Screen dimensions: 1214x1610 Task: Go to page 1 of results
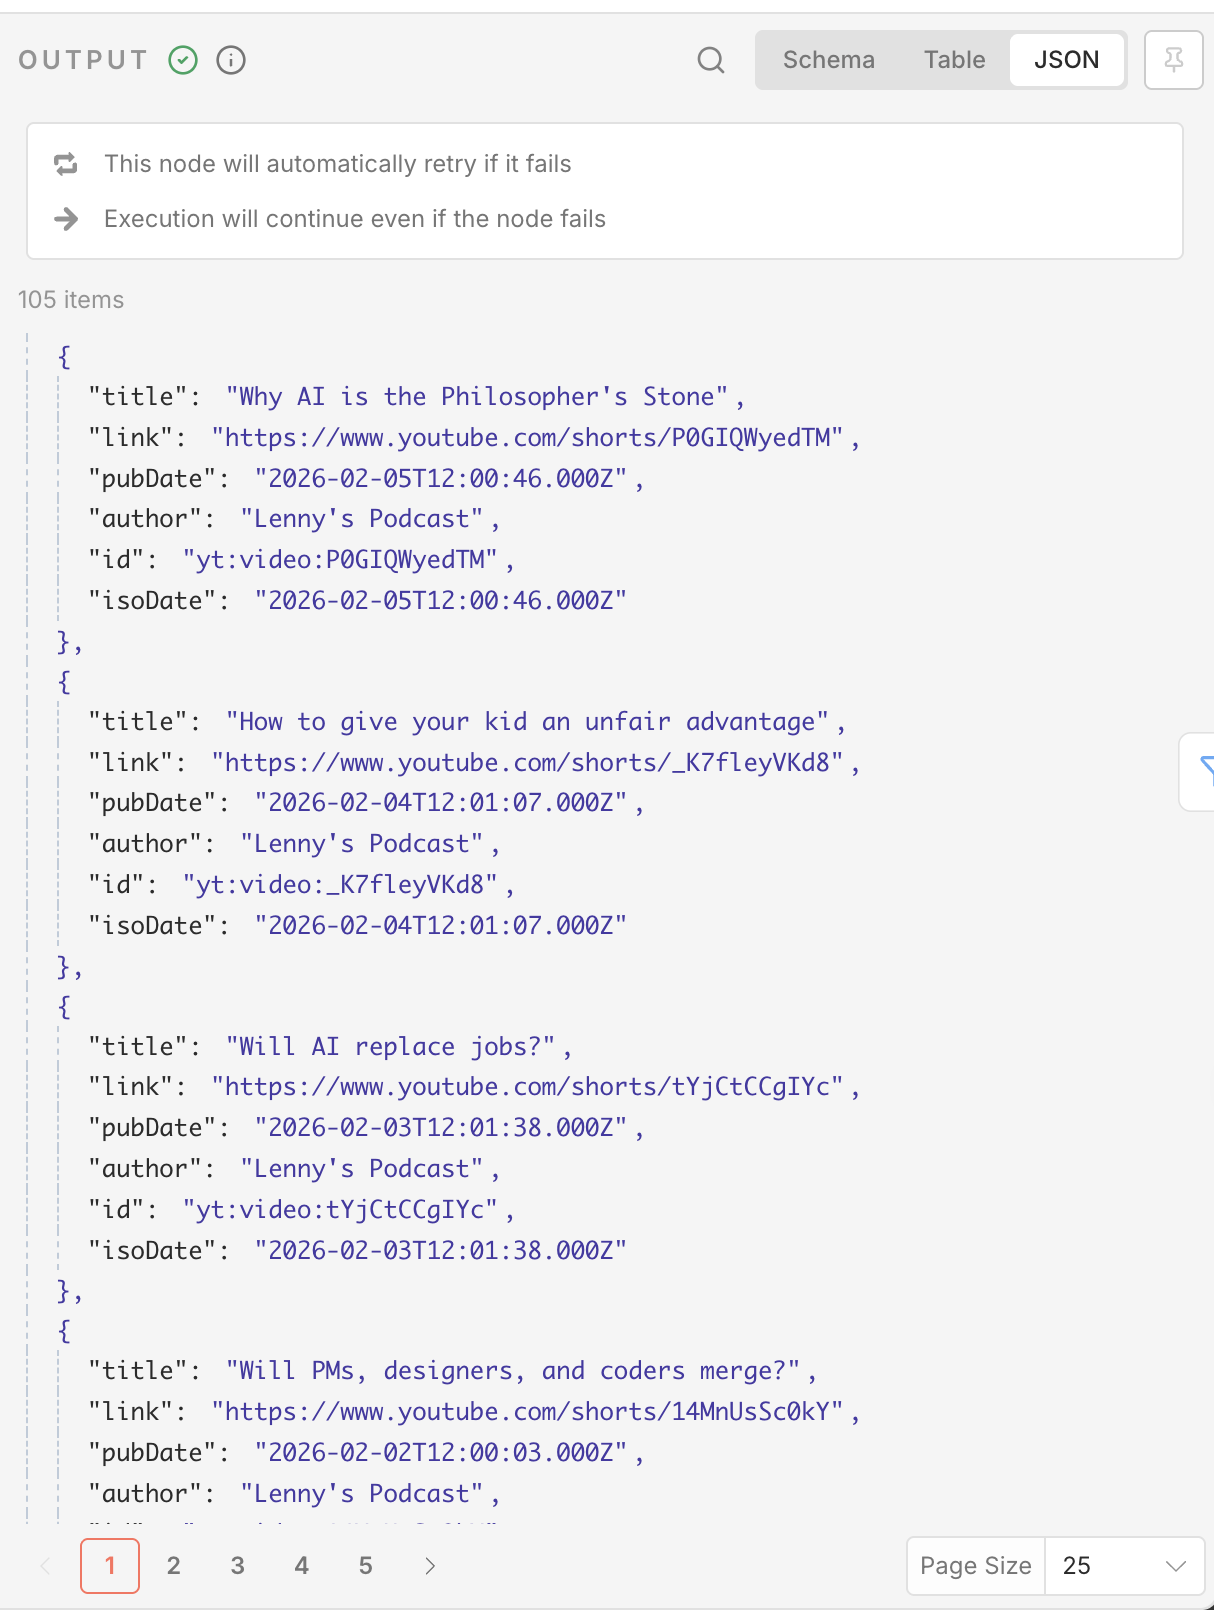110,1566
